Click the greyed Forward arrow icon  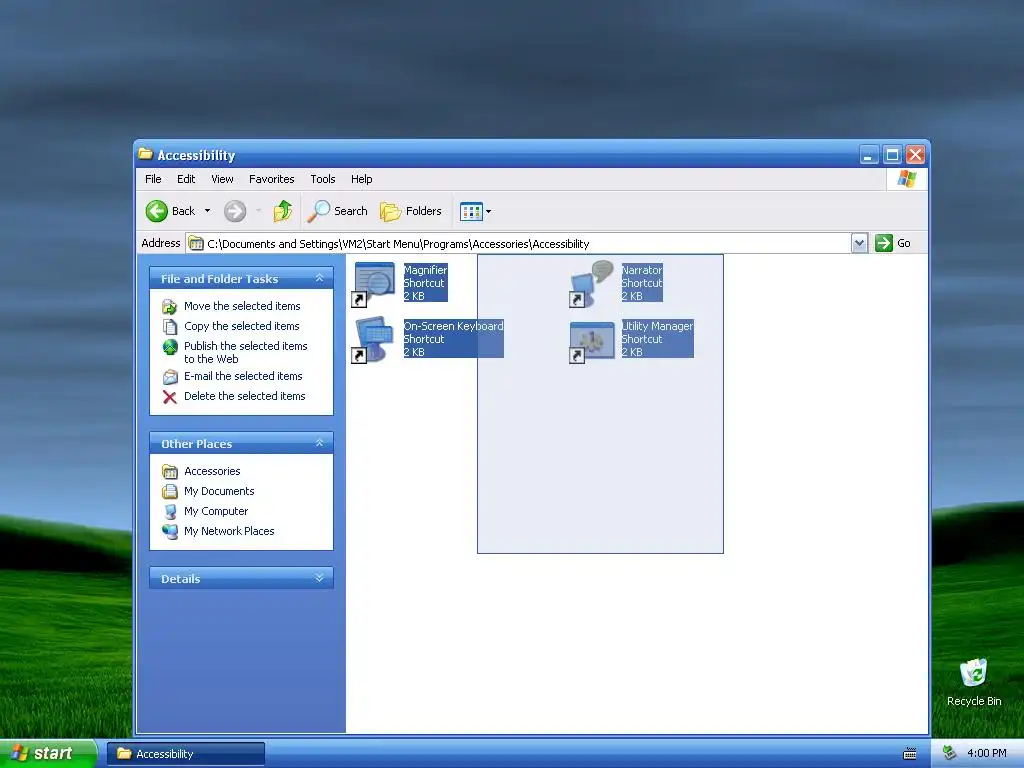click(235, 211)
